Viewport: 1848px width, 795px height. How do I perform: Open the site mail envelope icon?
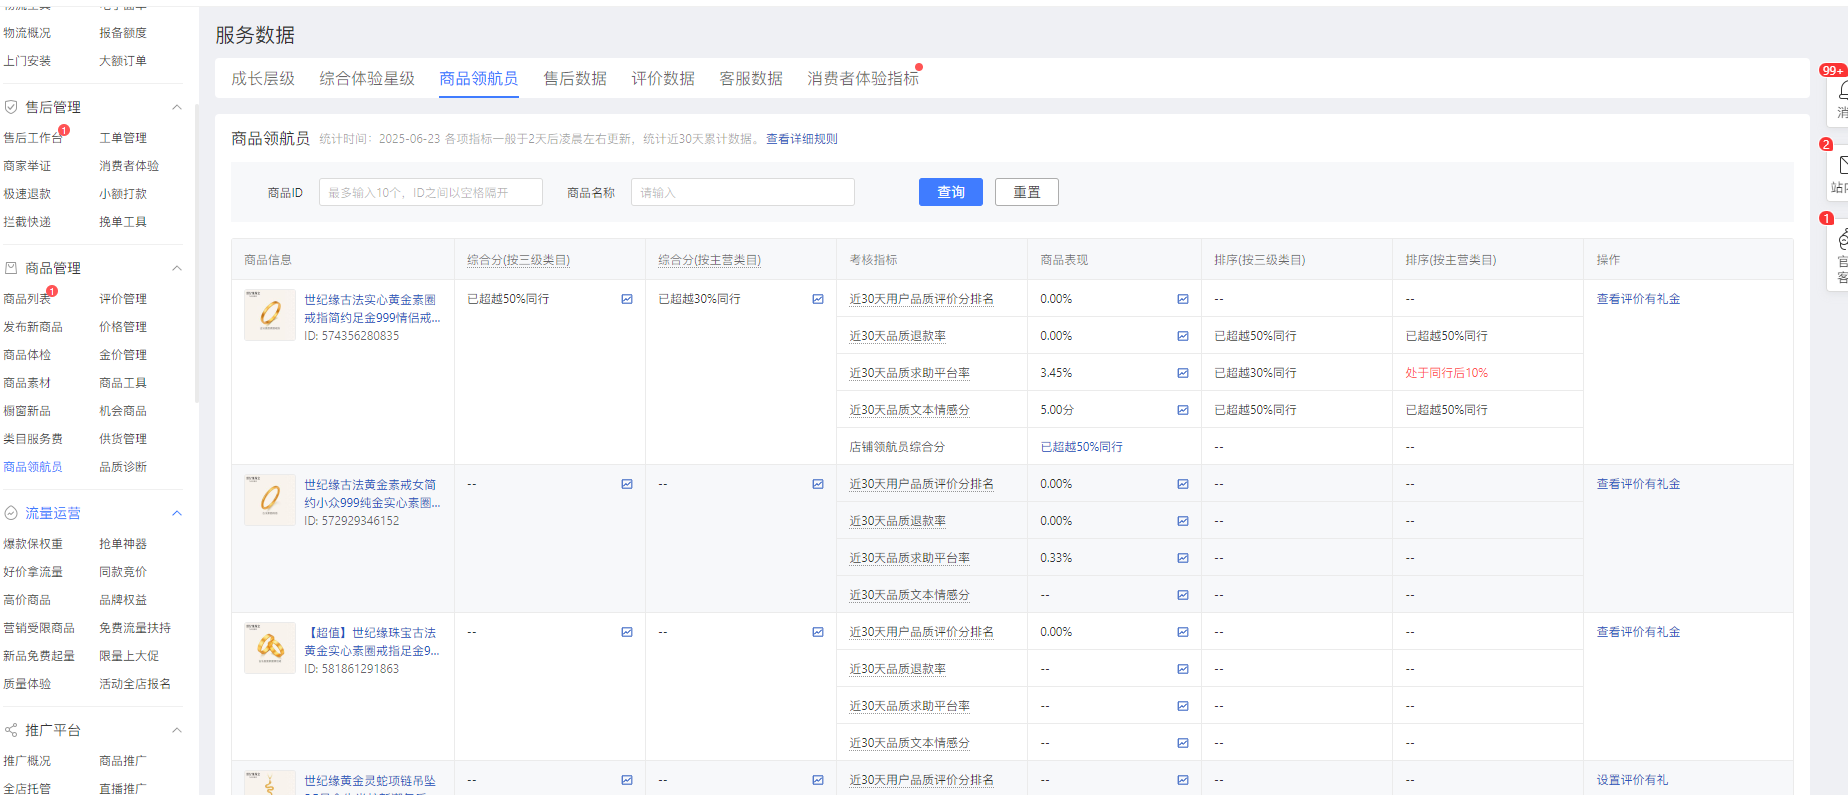click(x=1840, y=166)
